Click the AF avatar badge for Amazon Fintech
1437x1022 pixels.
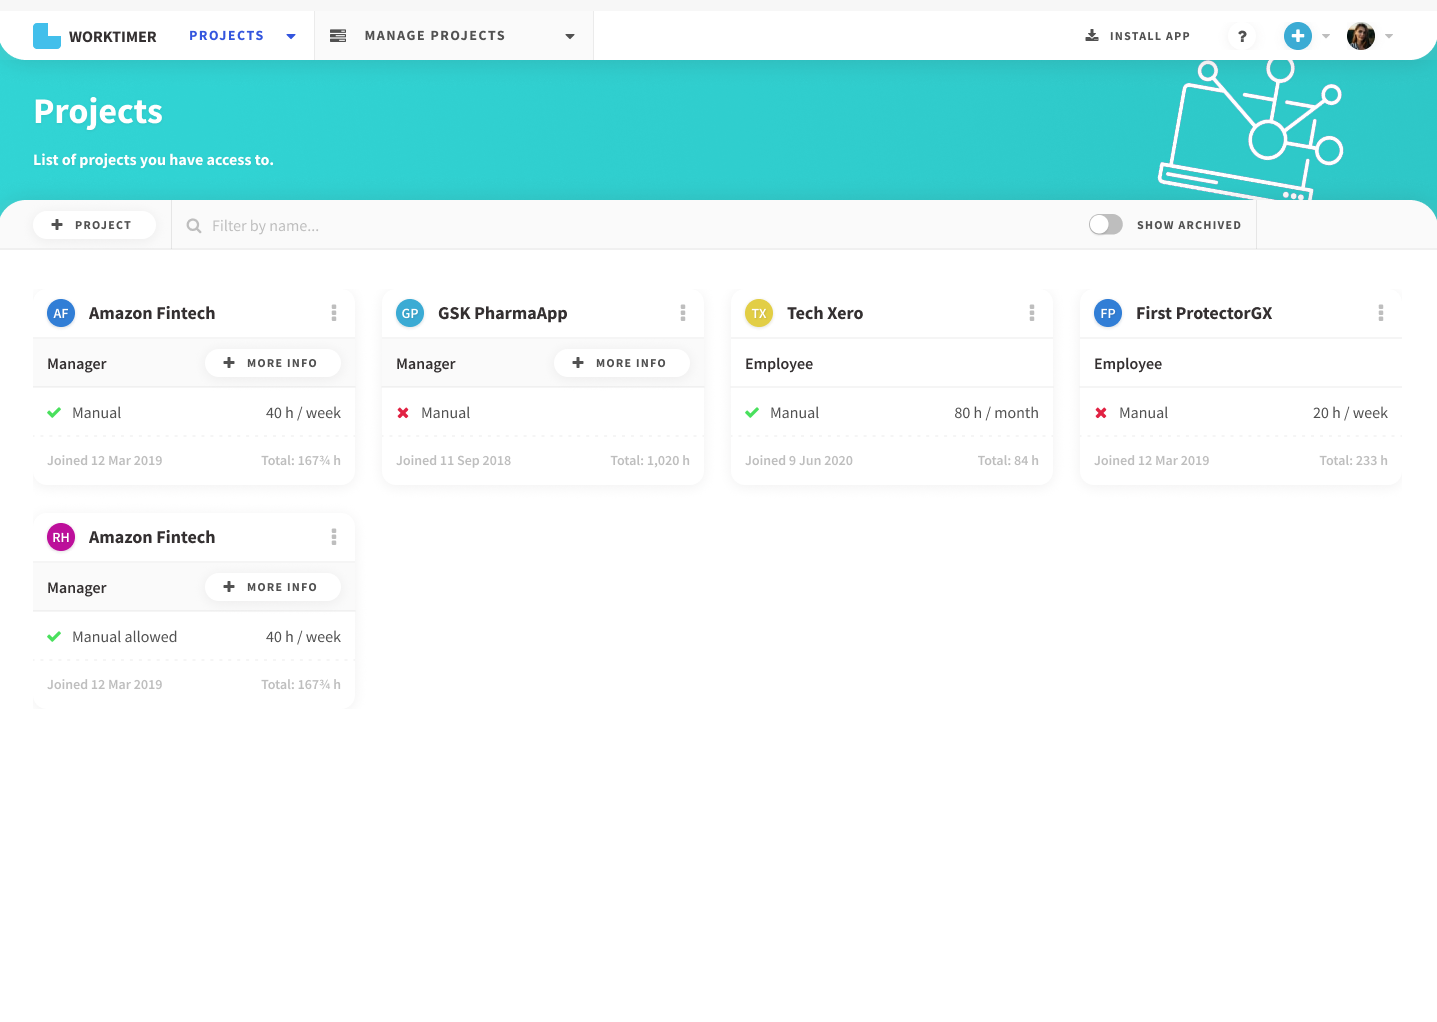point(61,313)
